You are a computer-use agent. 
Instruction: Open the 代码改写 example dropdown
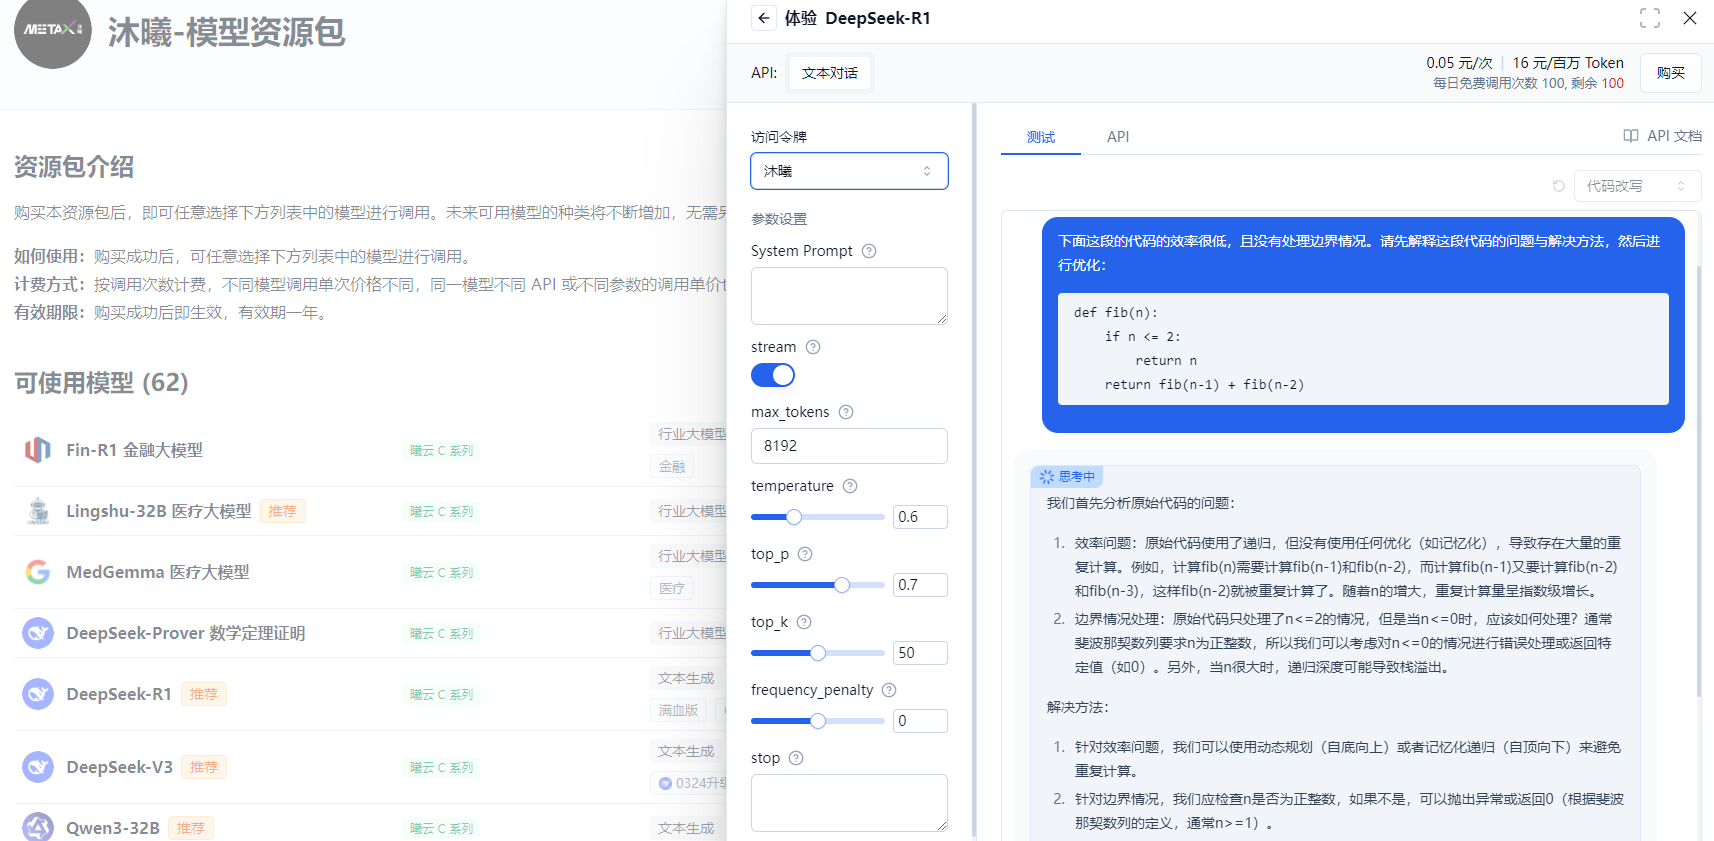[1637, 186]
